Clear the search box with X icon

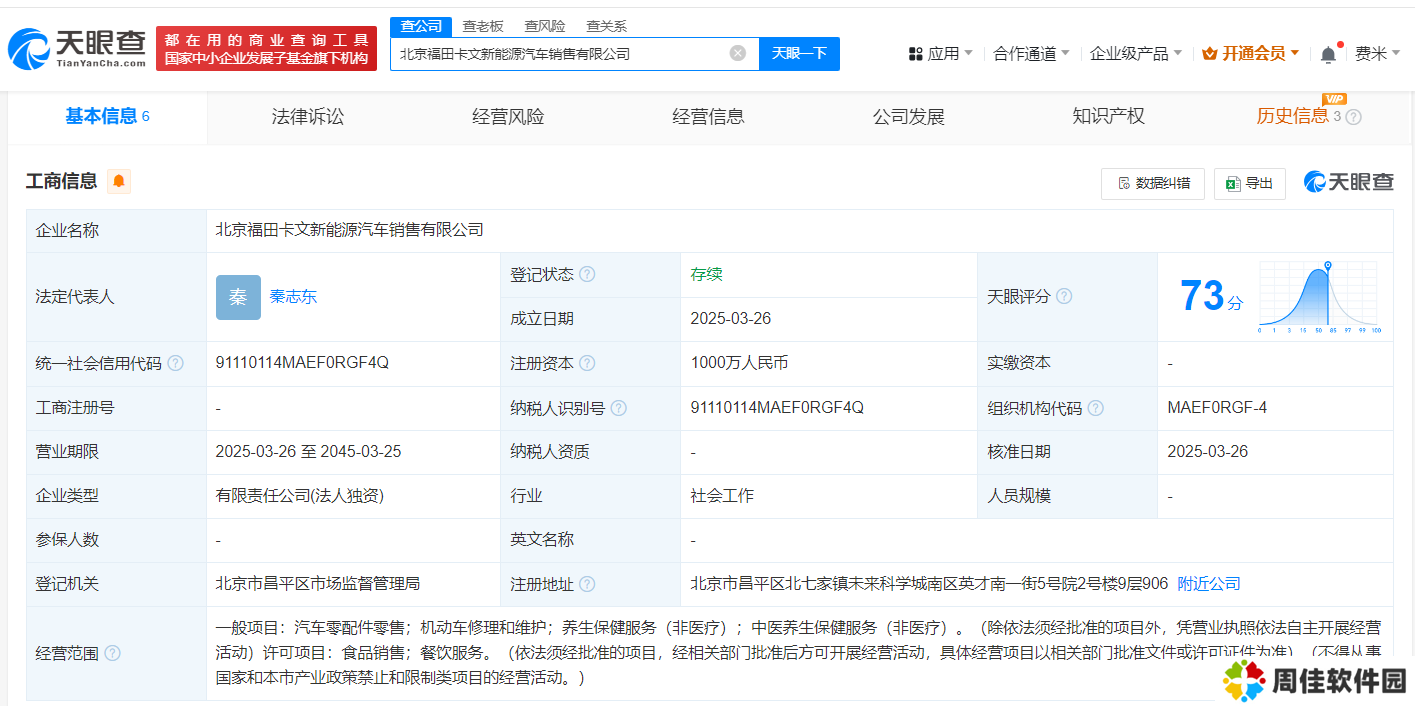(x=738, y=54)
